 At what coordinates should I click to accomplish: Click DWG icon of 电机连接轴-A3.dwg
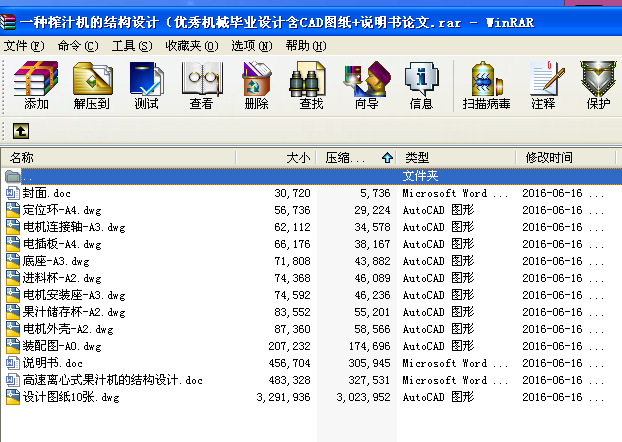[13, 227]
